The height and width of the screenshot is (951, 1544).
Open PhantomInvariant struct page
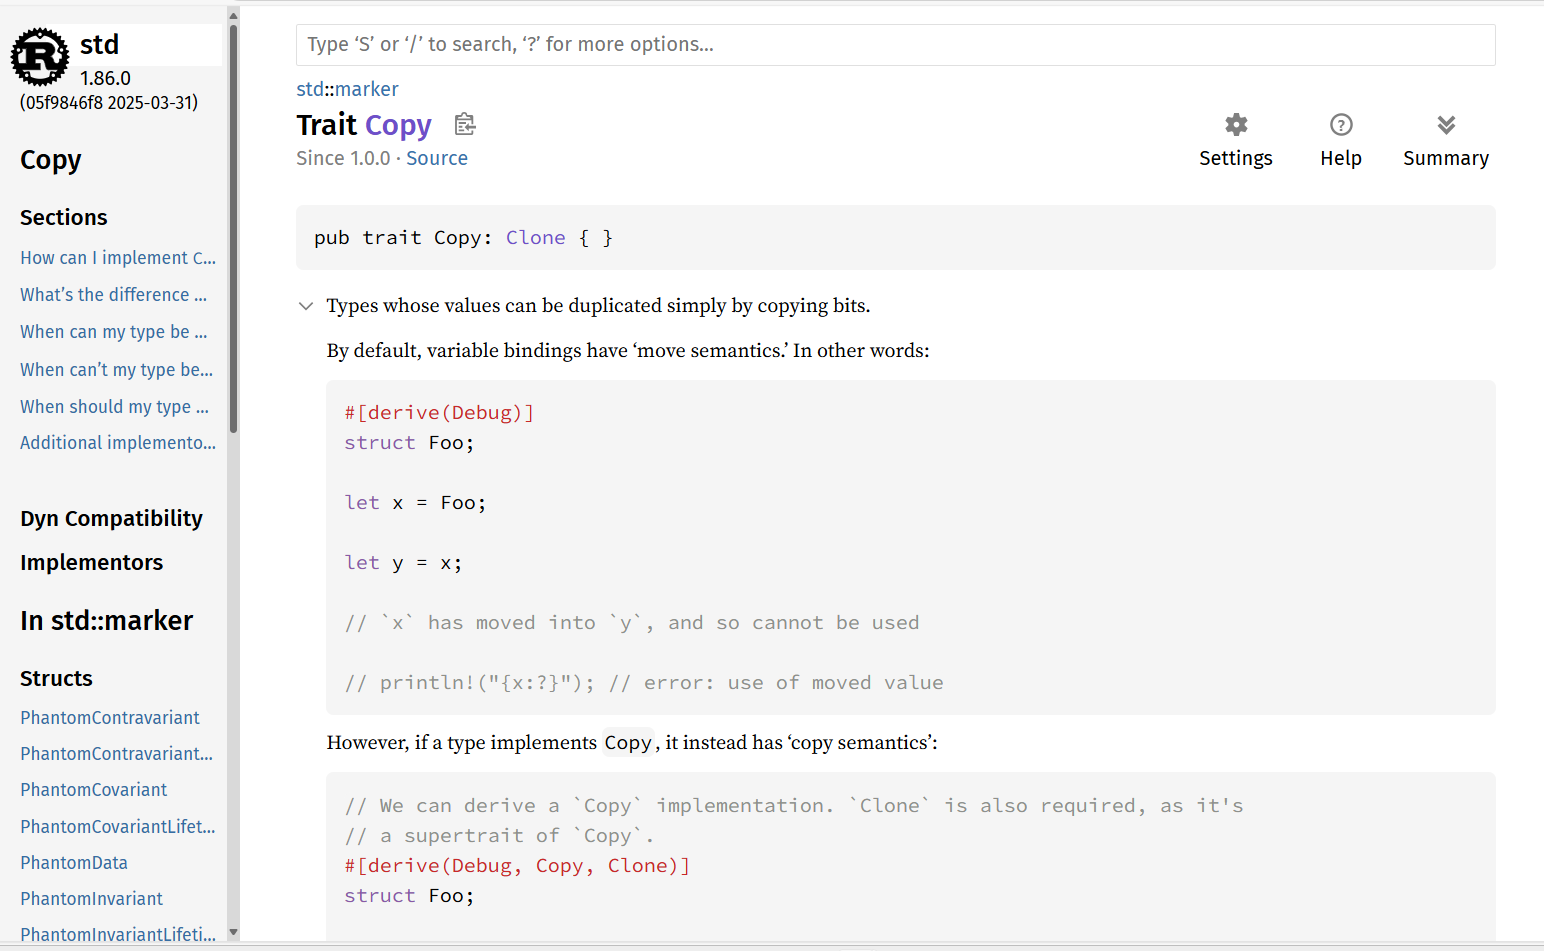coord(91,899)
